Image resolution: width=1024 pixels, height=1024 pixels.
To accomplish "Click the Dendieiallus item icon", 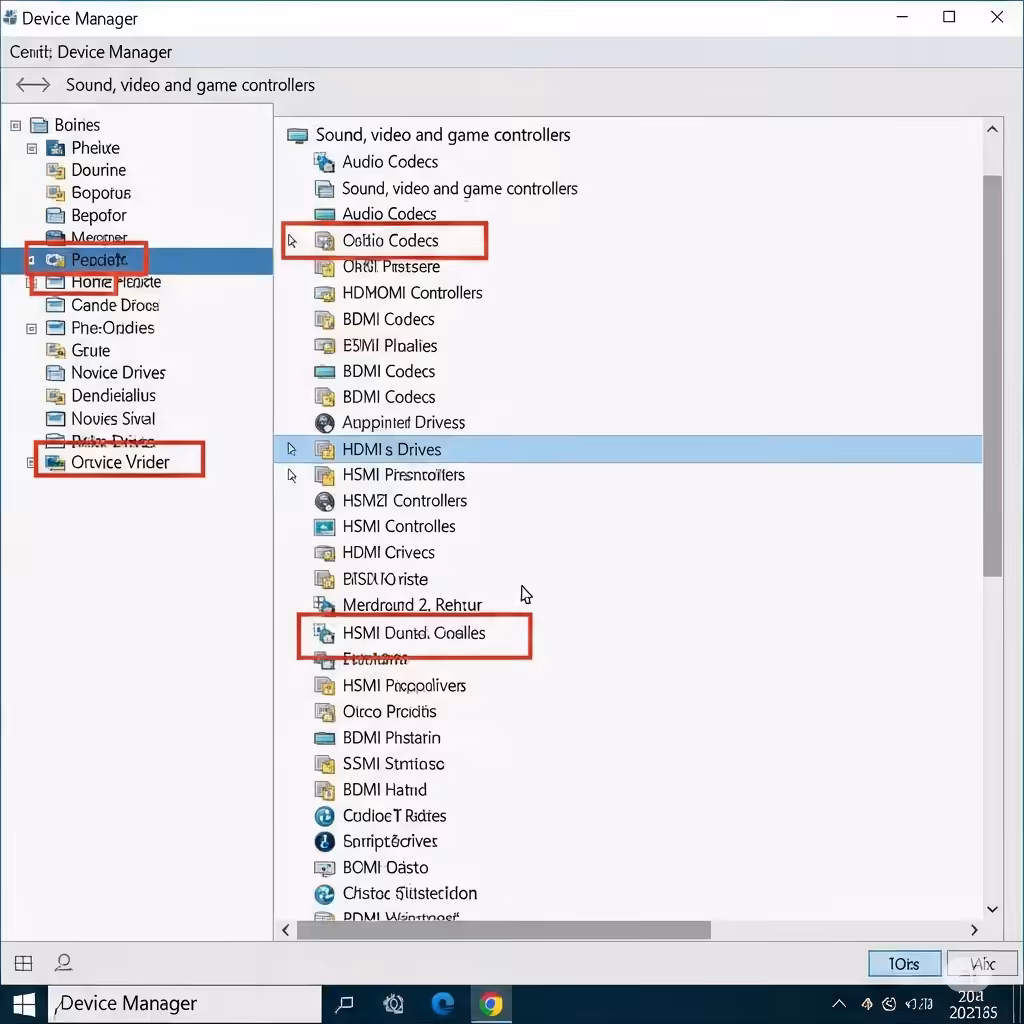I will pos(56,396).
